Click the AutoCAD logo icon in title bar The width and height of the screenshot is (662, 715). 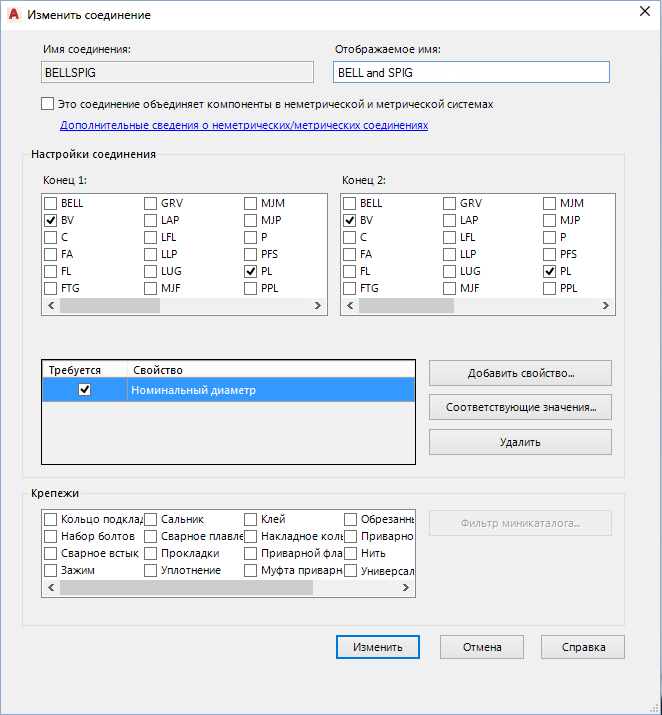[14, 14]
